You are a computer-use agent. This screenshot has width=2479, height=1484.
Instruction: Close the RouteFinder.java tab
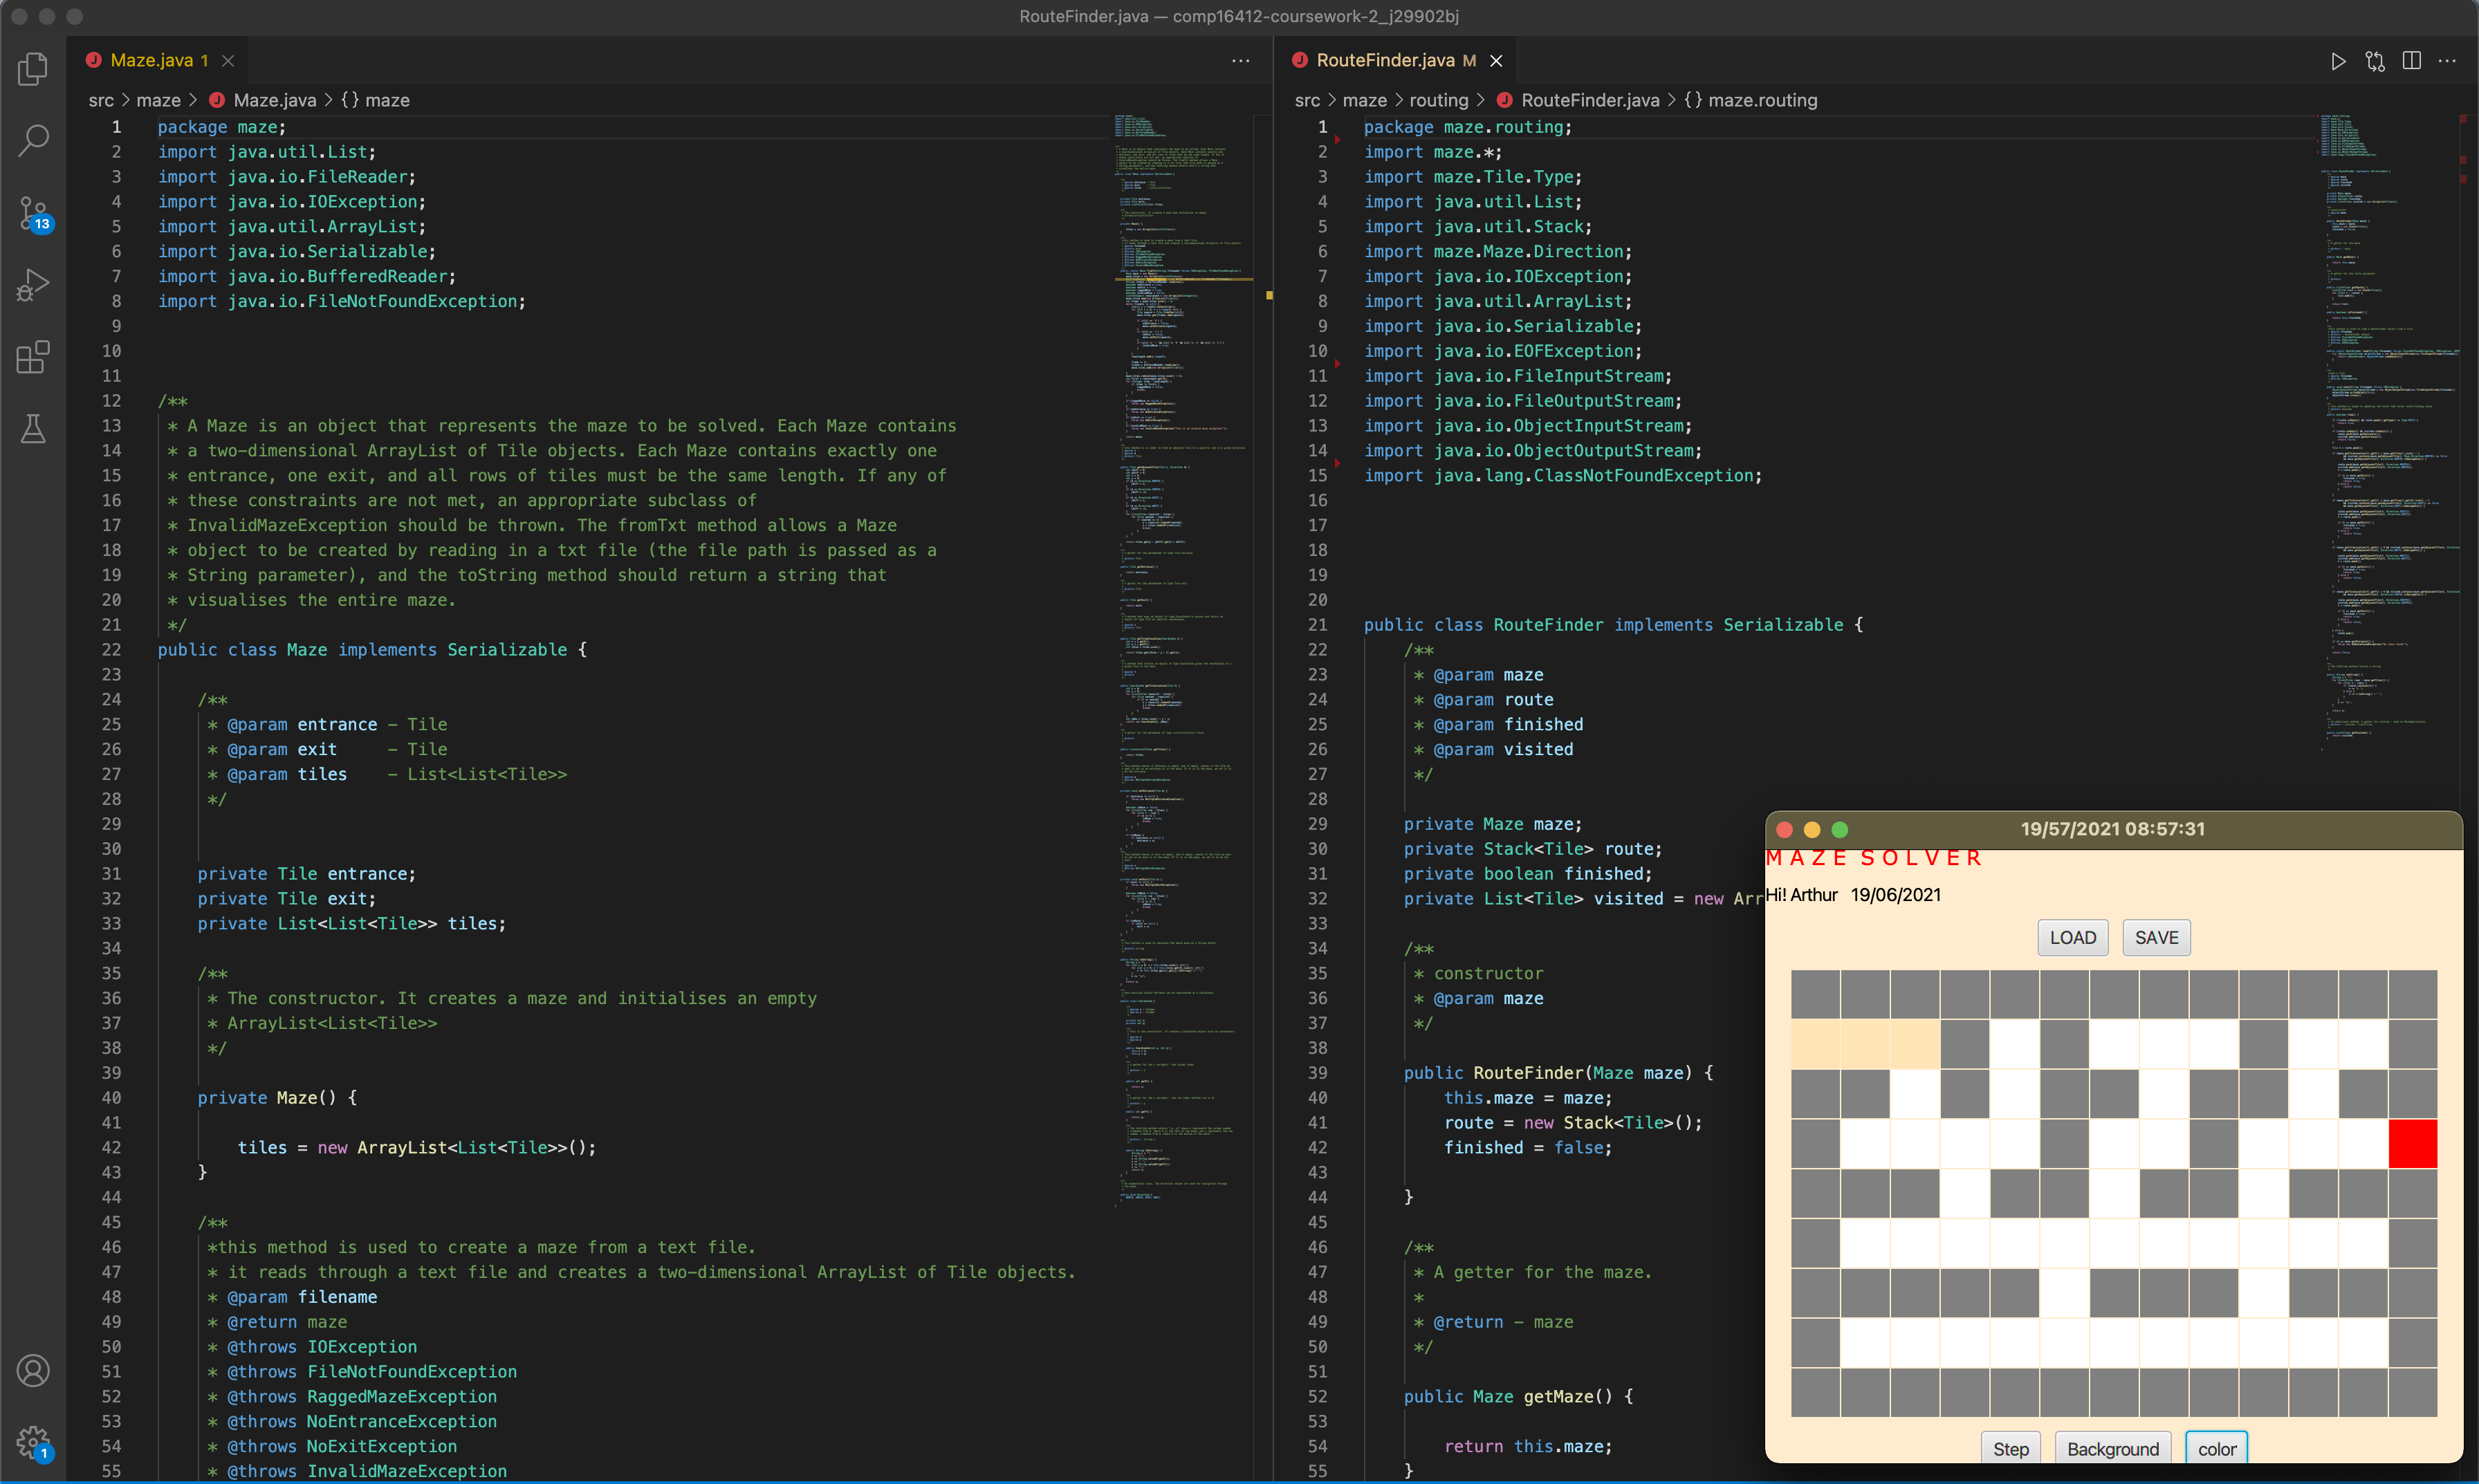[1496, 61]
